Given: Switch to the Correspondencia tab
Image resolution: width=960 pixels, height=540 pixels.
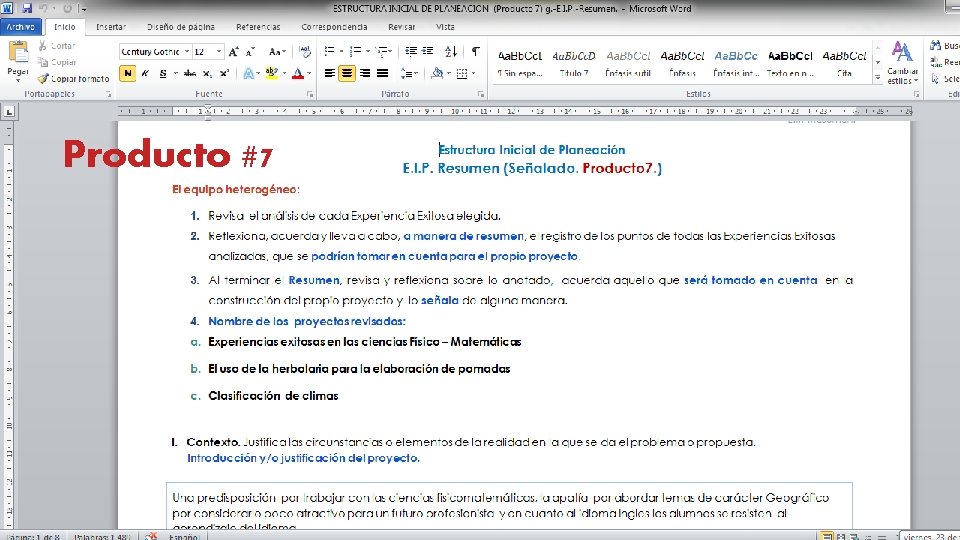Looking at the screenshot, I should 334,27.
